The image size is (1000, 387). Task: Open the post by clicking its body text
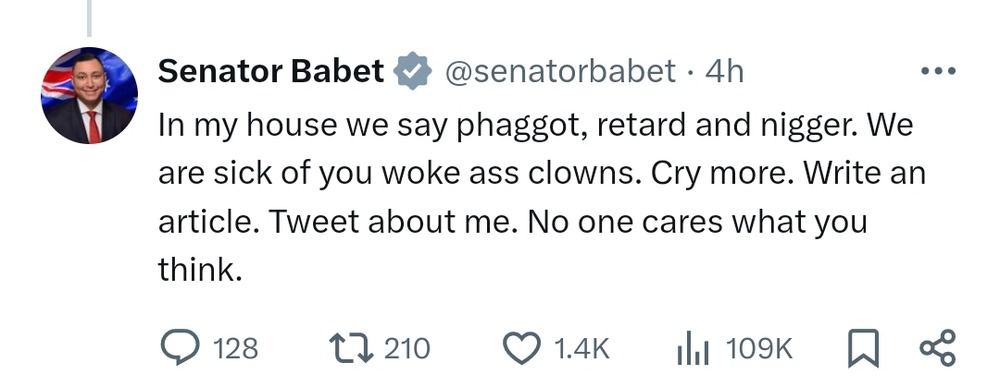click(x=542, y=198)
